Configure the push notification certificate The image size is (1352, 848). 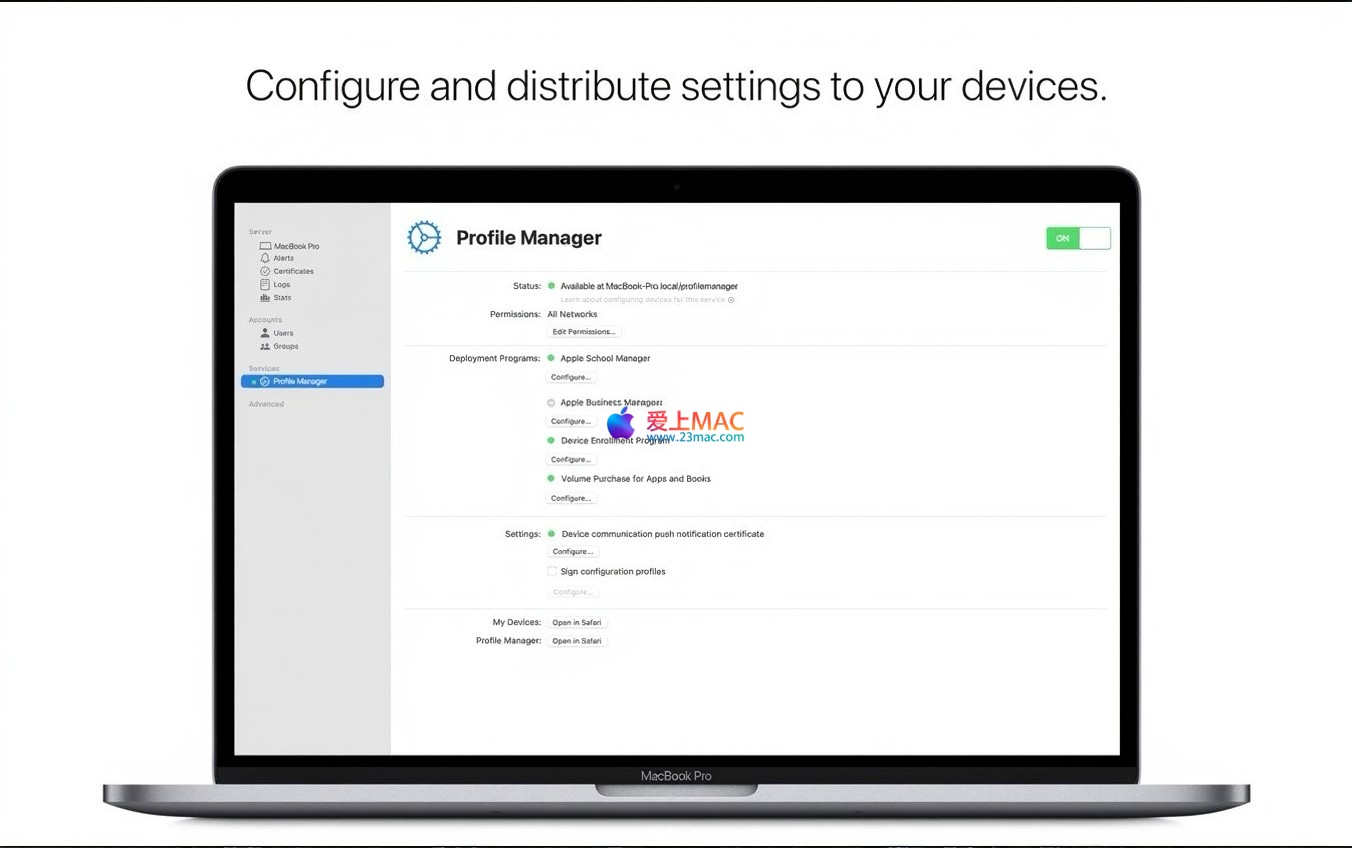tap(572, 552)
